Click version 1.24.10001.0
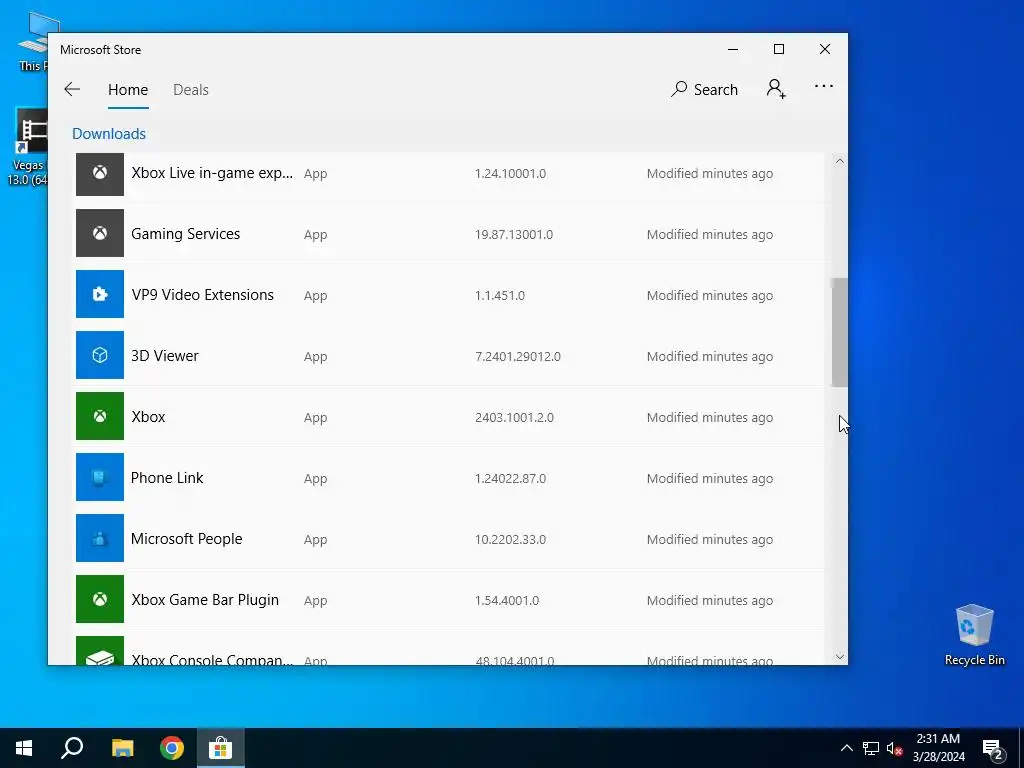Image resolution: width=1024 pixels, height=768 pixels. point(510,174)
